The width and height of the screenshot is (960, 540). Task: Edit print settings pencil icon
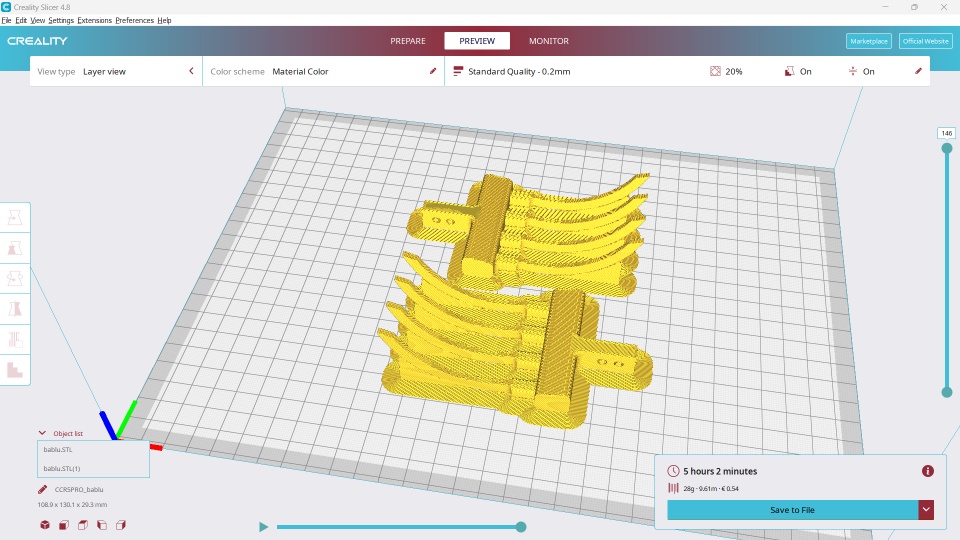(918, 71)
